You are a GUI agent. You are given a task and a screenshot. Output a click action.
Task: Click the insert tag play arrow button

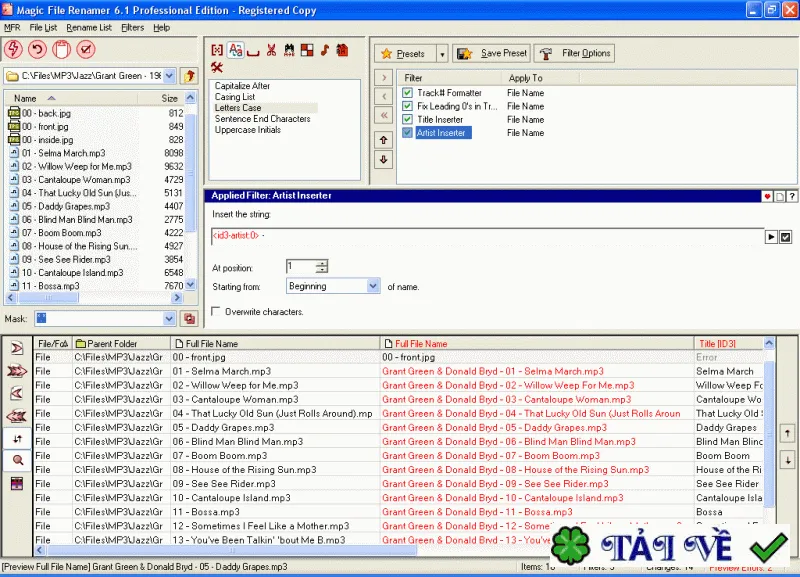771,237
